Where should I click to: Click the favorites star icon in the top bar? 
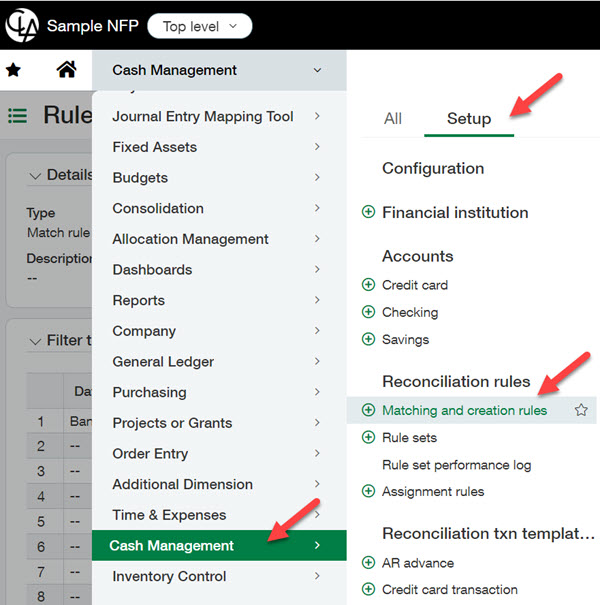click(x=14, y=70)
